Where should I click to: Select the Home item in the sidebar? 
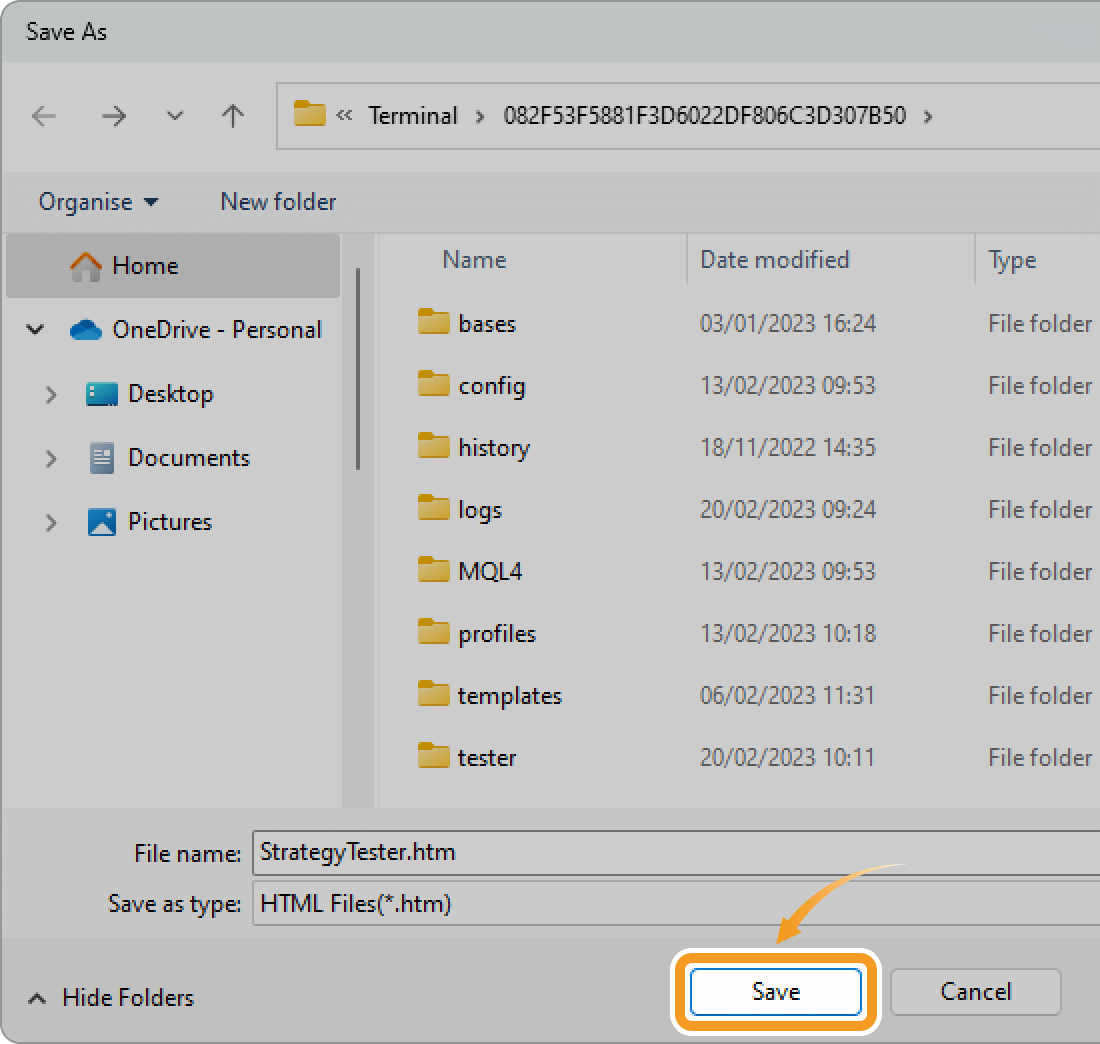point(145,265)
